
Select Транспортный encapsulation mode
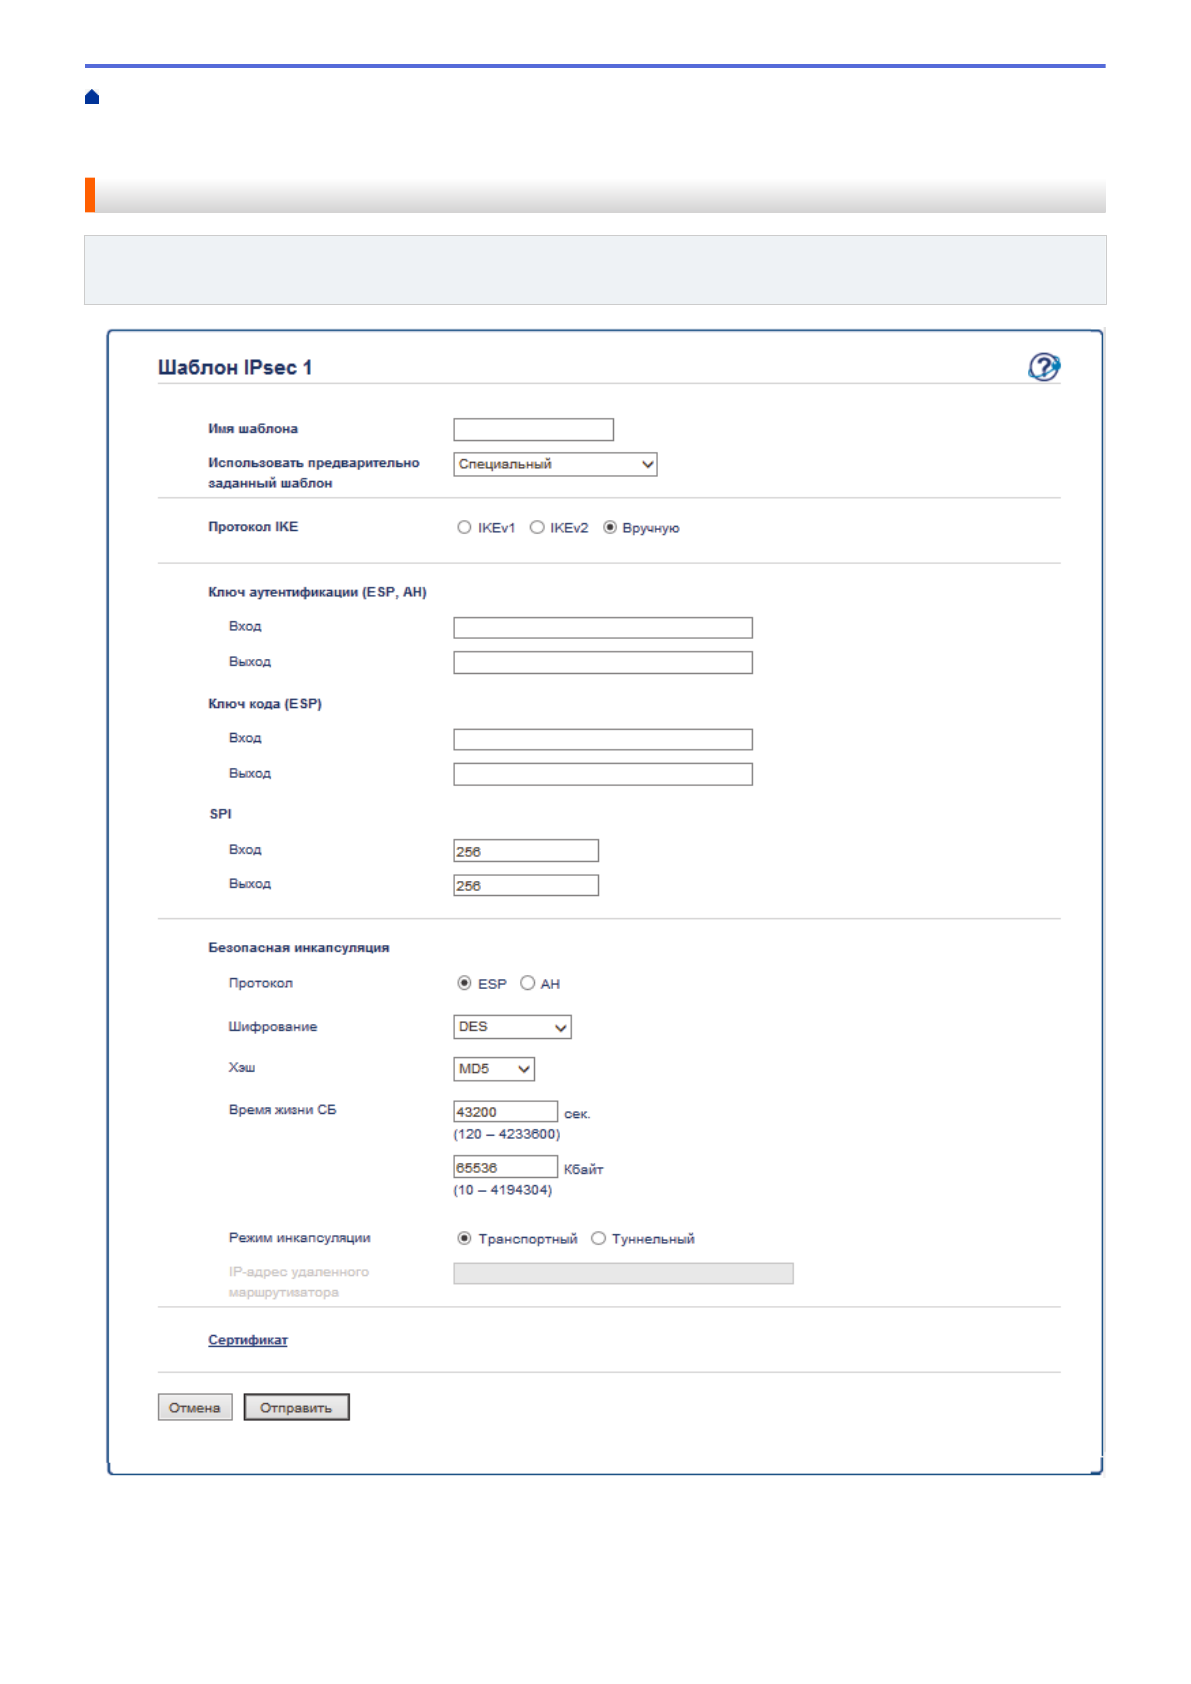pos(465,1238)
